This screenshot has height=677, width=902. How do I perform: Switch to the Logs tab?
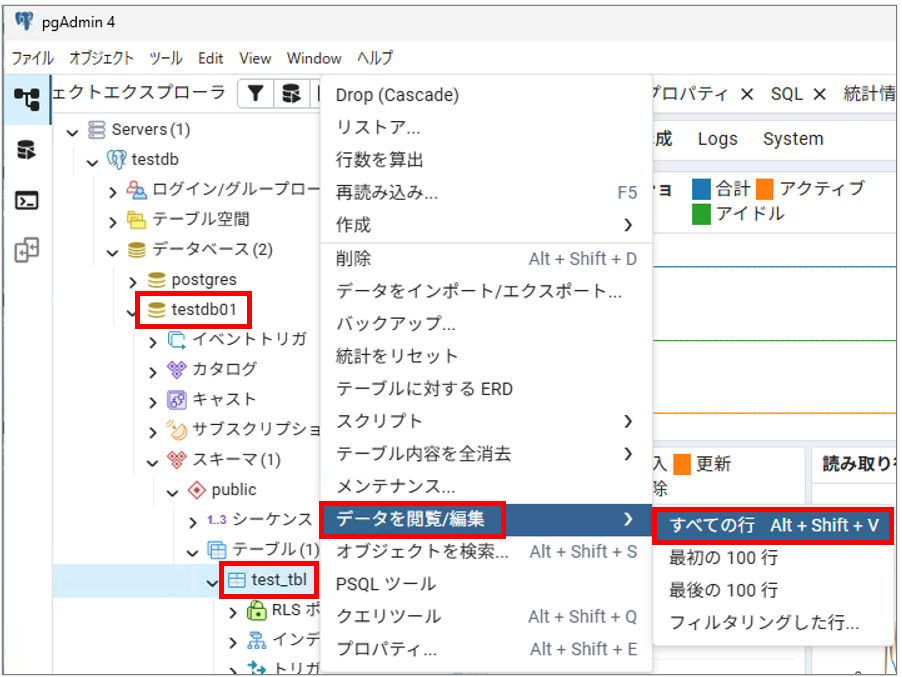pyautogui.click(x=717, y=139)
